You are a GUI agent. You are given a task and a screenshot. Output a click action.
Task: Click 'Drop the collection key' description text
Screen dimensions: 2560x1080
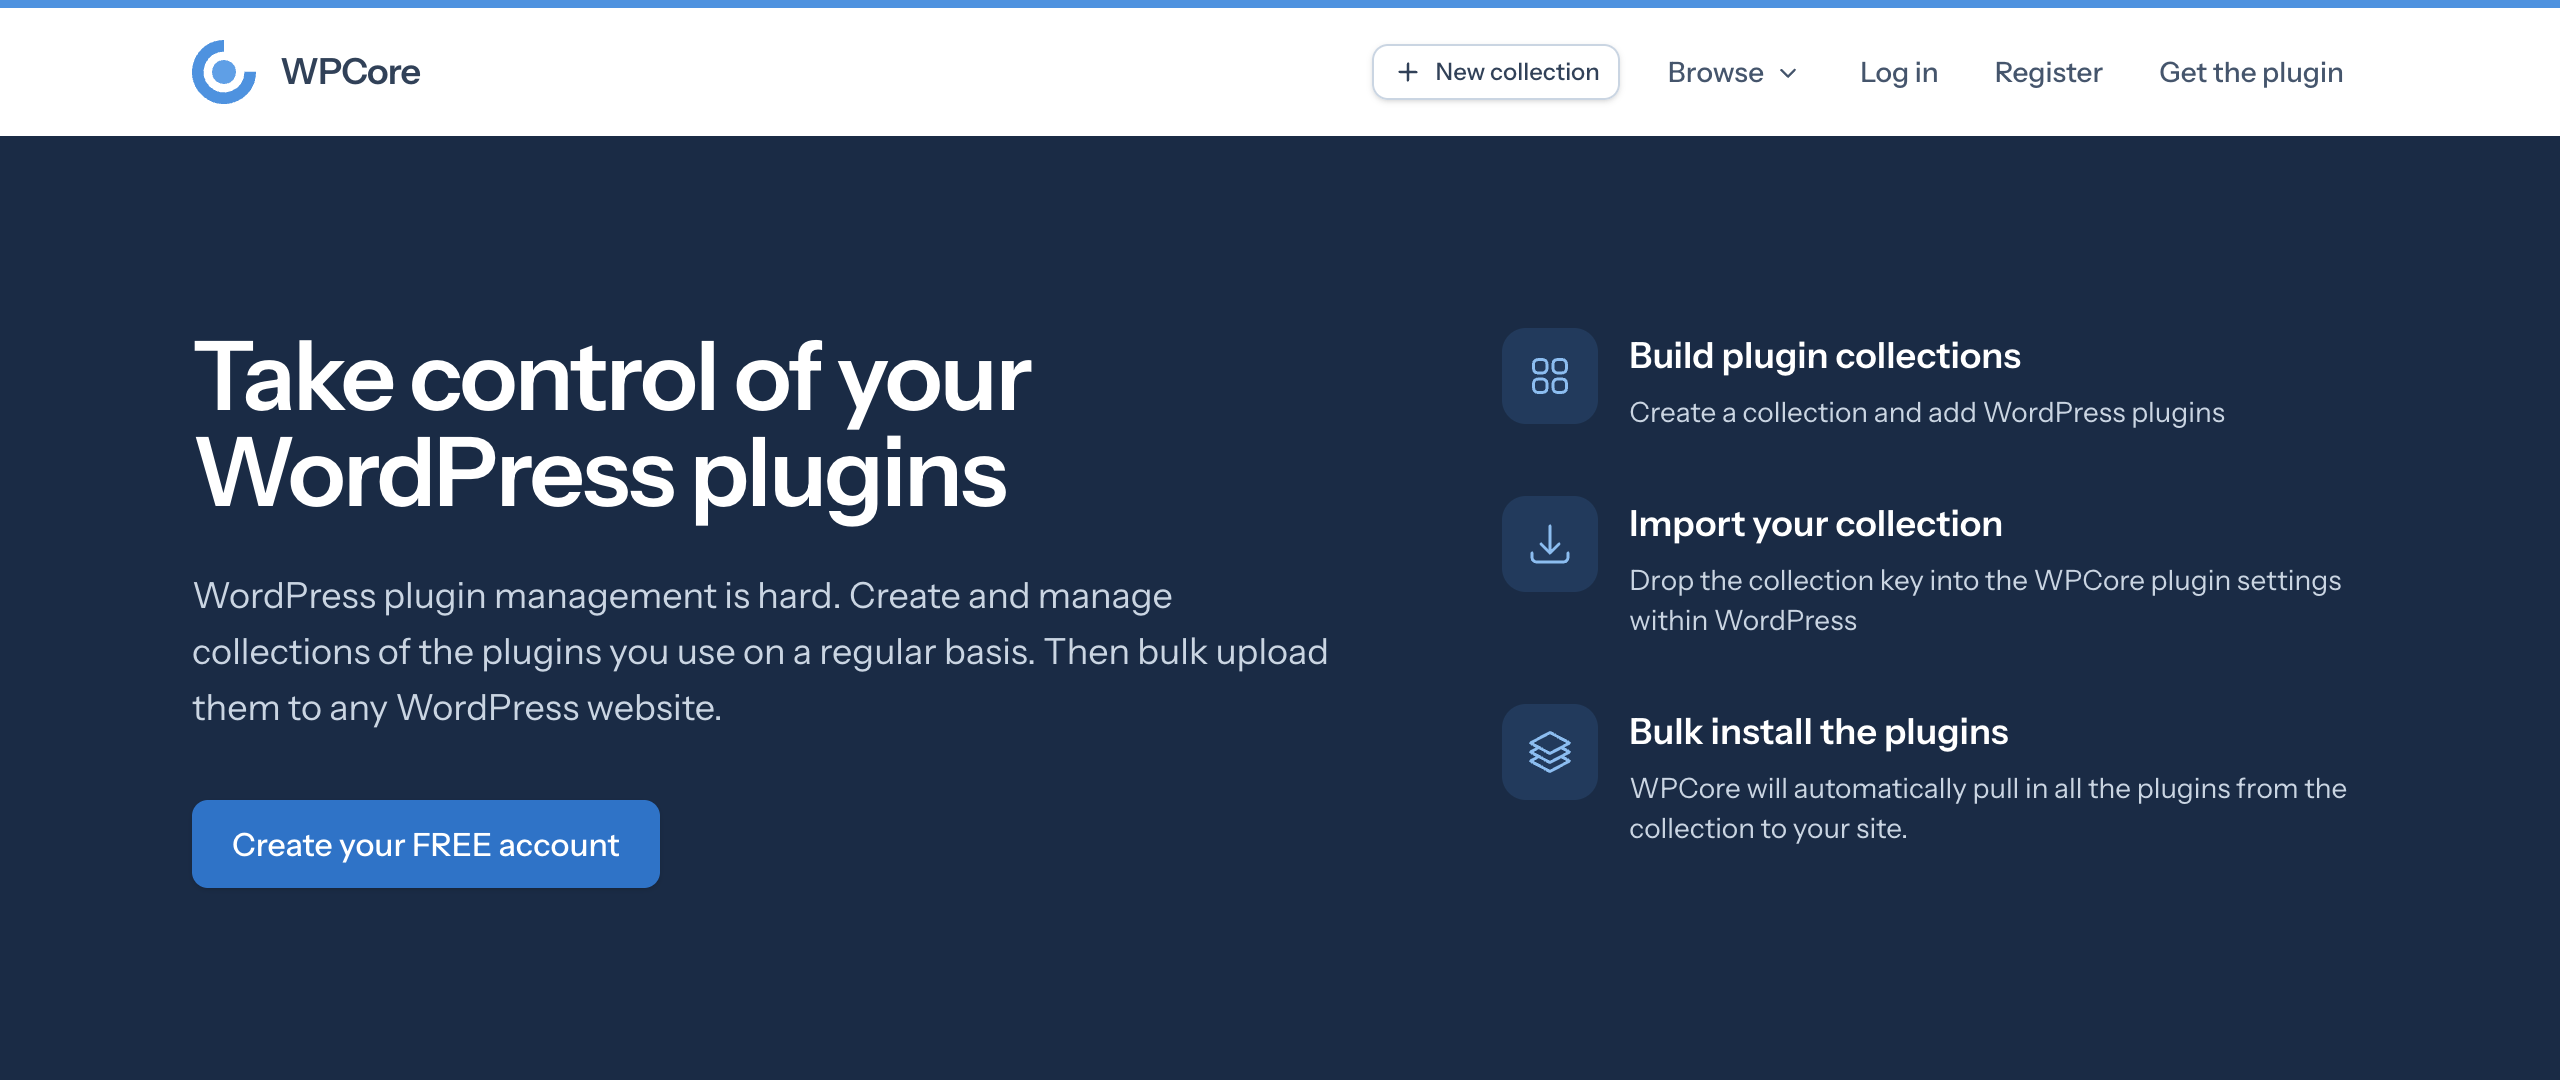(x=1985, y=600)
